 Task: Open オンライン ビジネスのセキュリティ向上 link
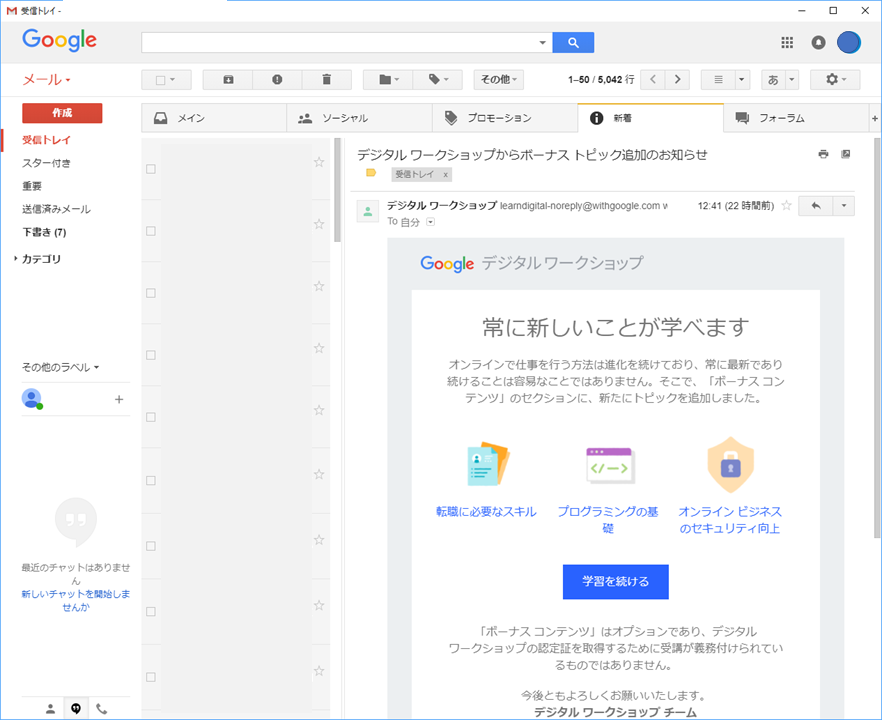tap(730, 520)
